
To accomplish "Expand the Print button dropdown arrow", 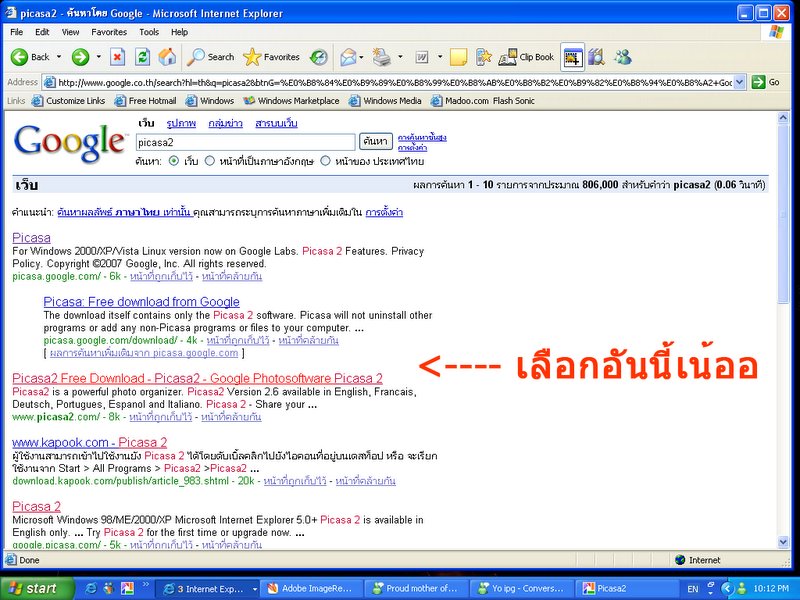I will [400, 57].
